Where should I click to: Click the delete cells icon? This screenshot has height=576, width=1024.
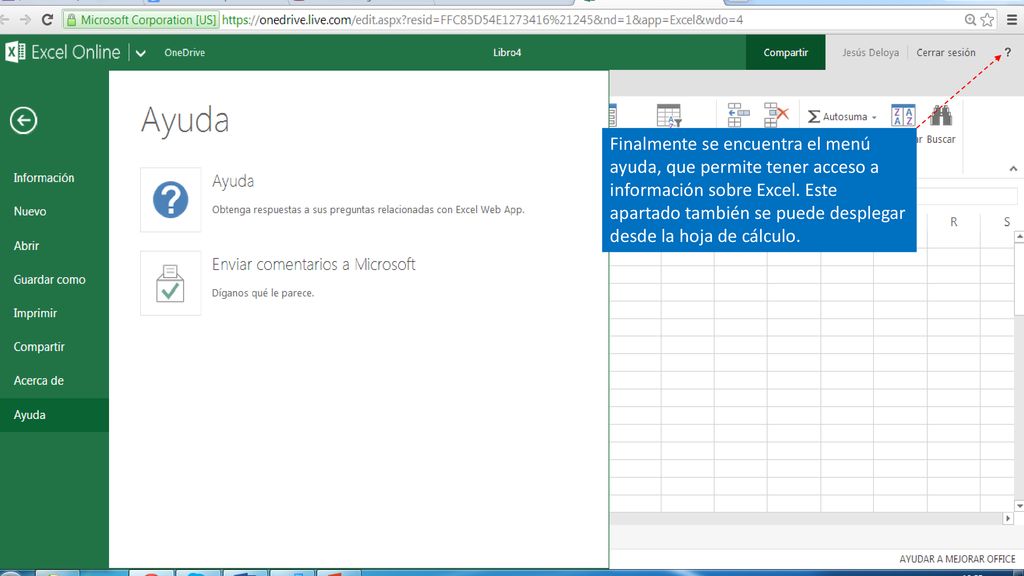coord(776,115)
